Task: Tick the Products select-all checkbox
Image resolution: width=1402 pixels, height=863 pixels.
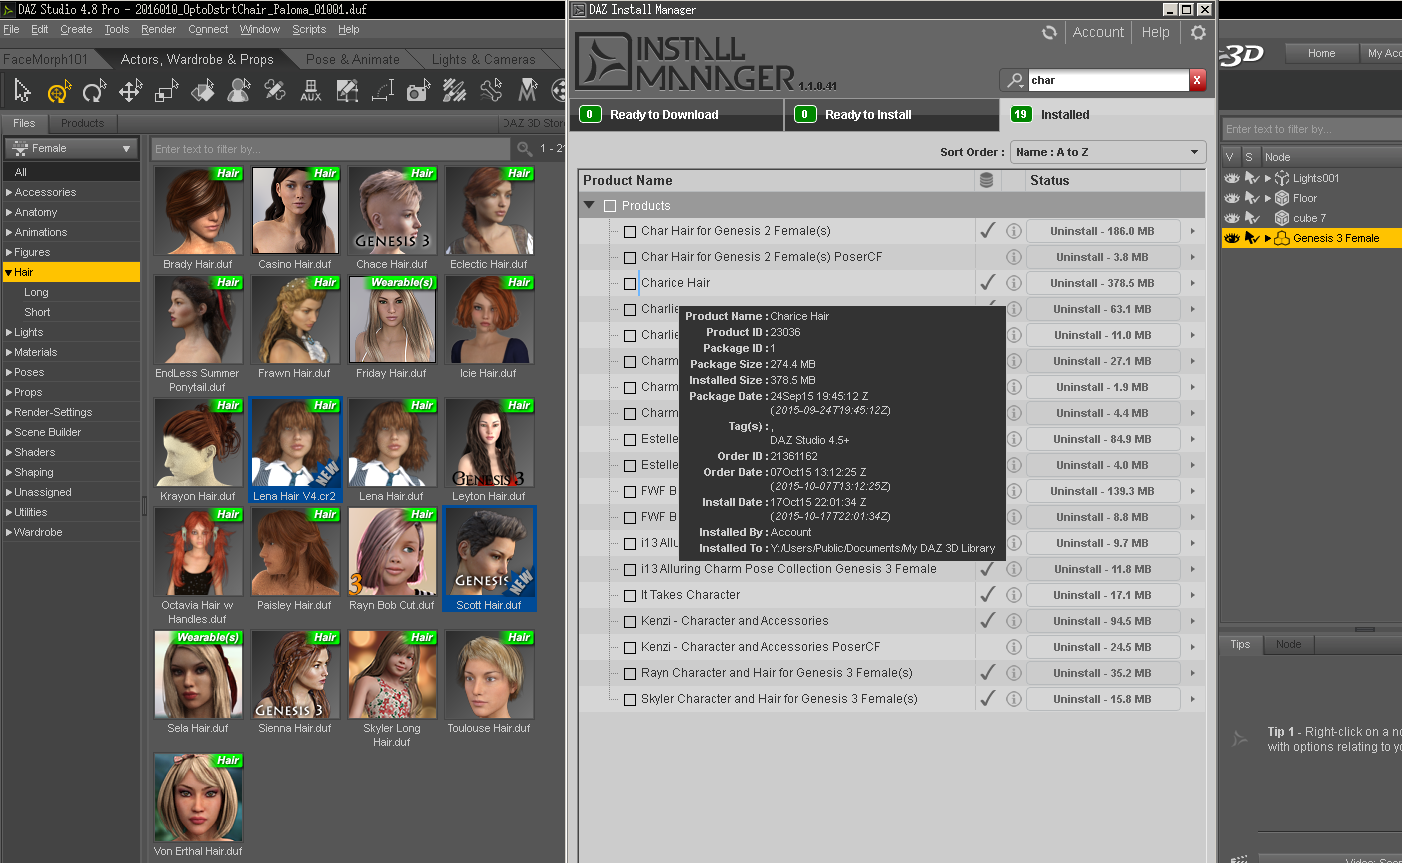Action: coord(610,206)
